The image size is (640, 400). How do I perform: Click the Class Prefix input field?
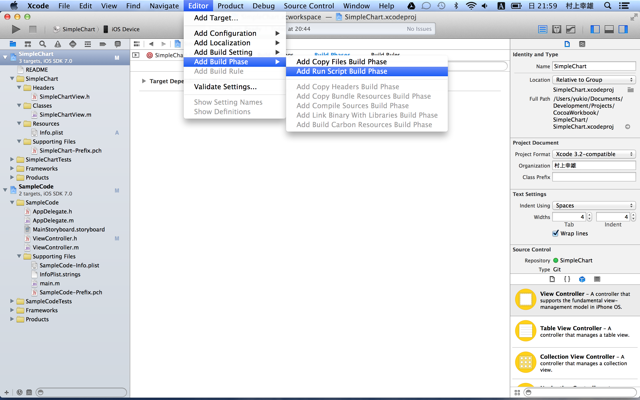click(594, 177)
